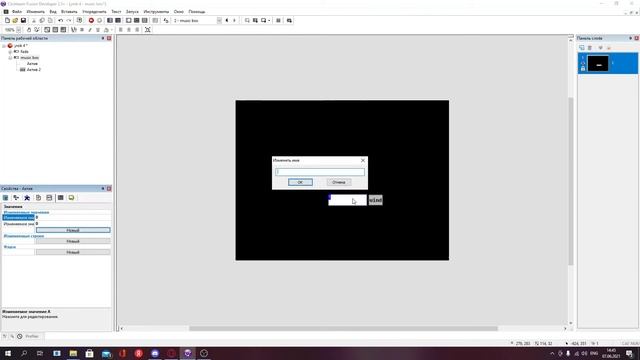Toggle the lock on layer 1

(583, 69)
